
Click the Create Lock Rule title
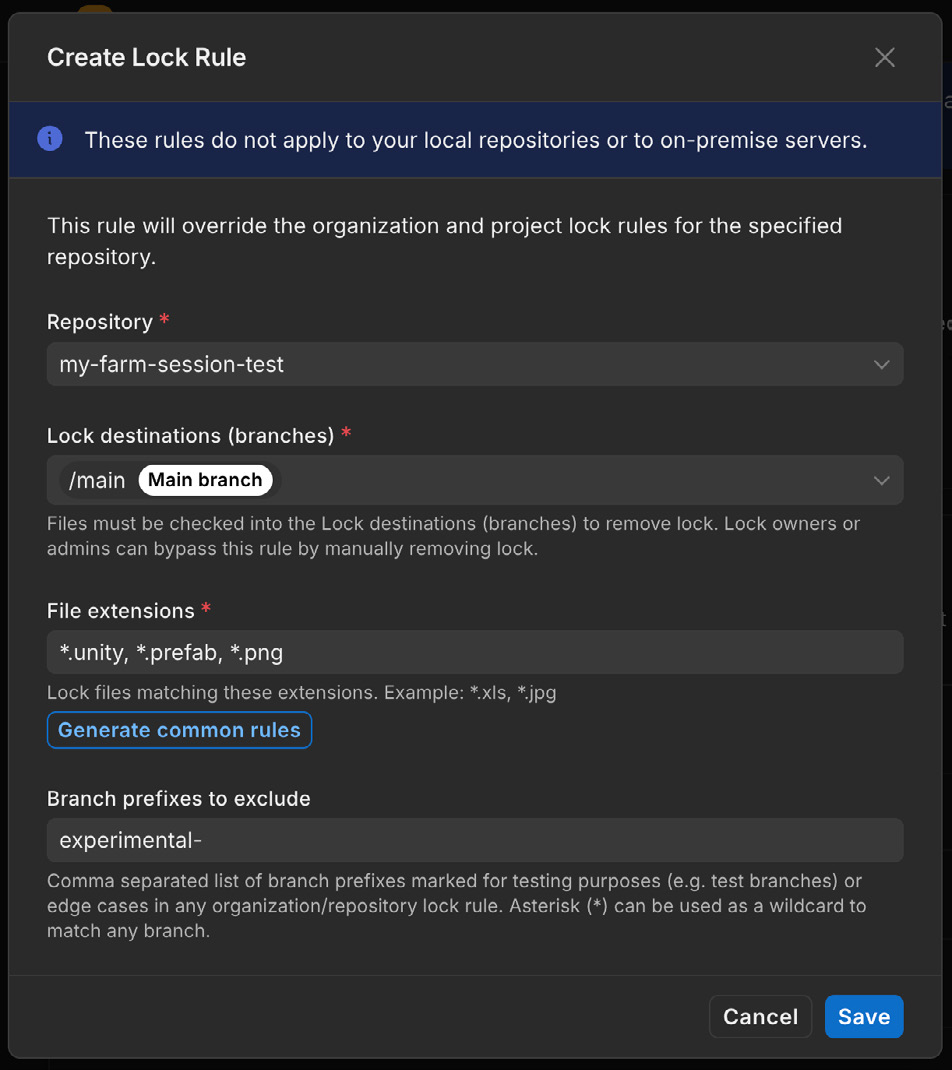click(147, 57)
